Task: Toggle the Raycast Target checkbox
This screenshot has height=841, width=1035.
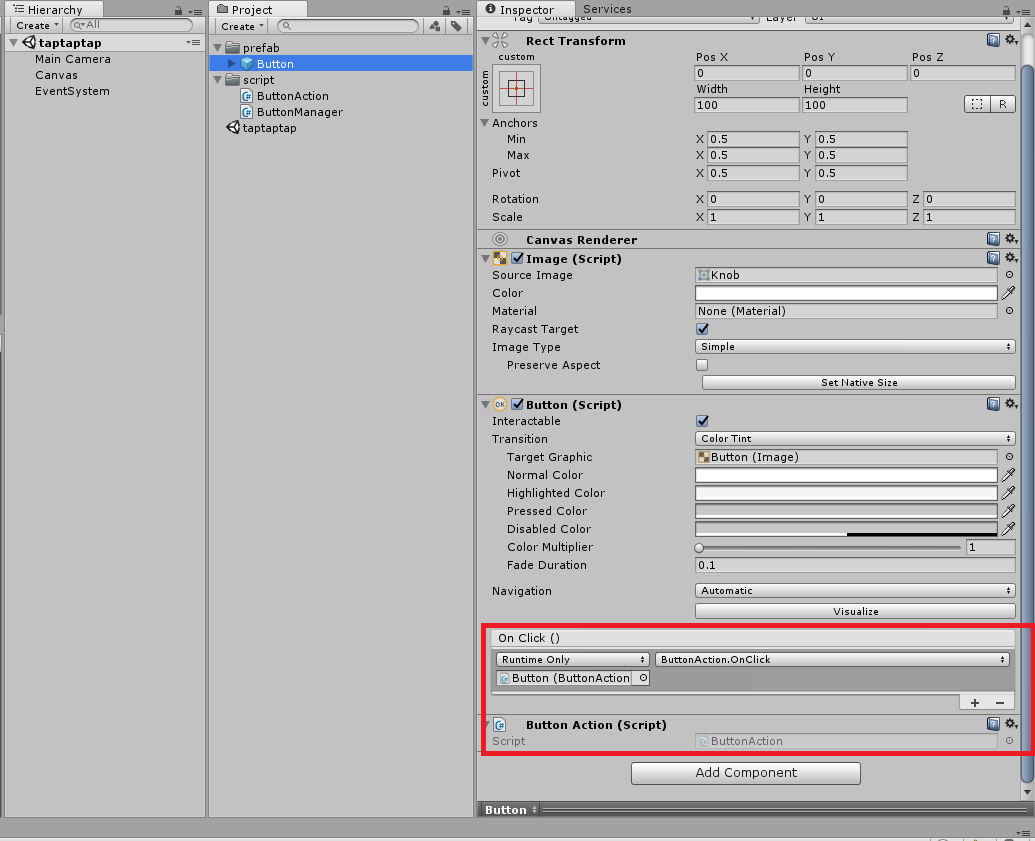Action: [702, 329]
